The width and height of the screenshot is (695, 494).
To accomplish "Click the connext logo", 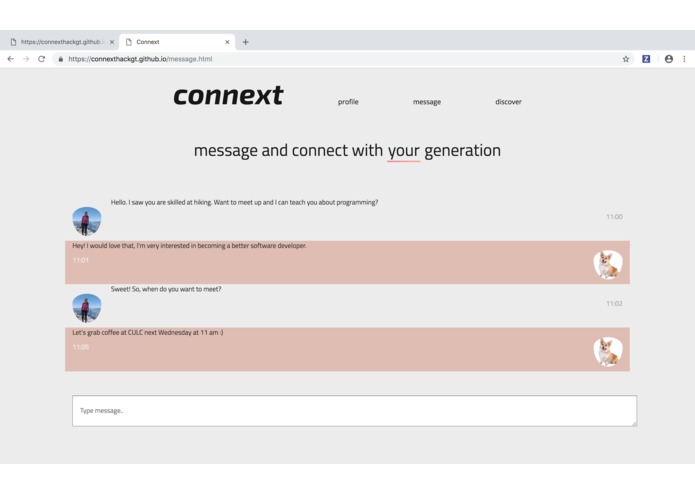I will point(228,95).
